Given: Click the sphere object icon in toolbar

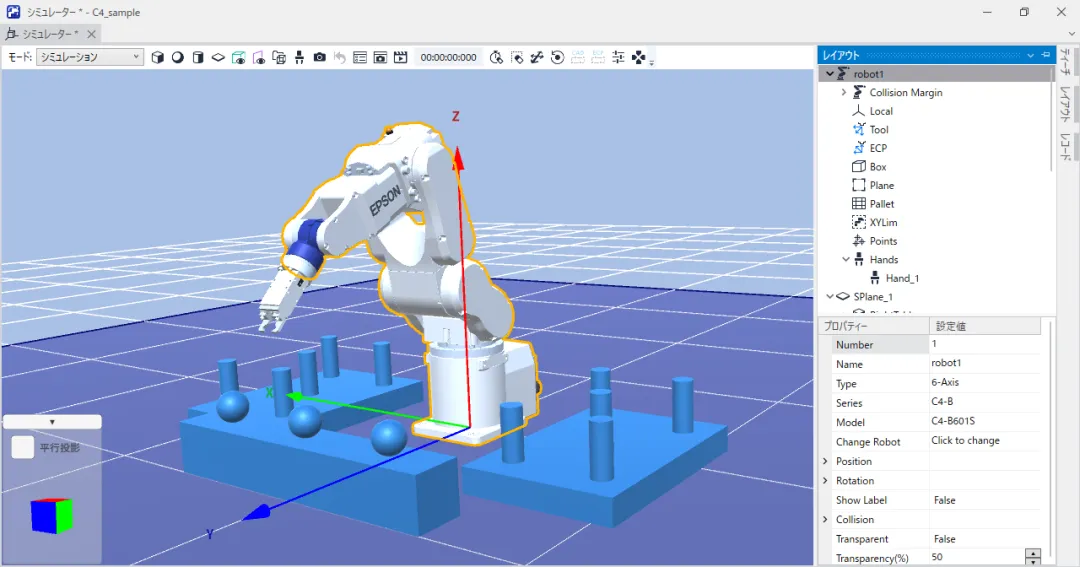Looking at the screenshot, I should pyautogui.click(x=178, y=58).
